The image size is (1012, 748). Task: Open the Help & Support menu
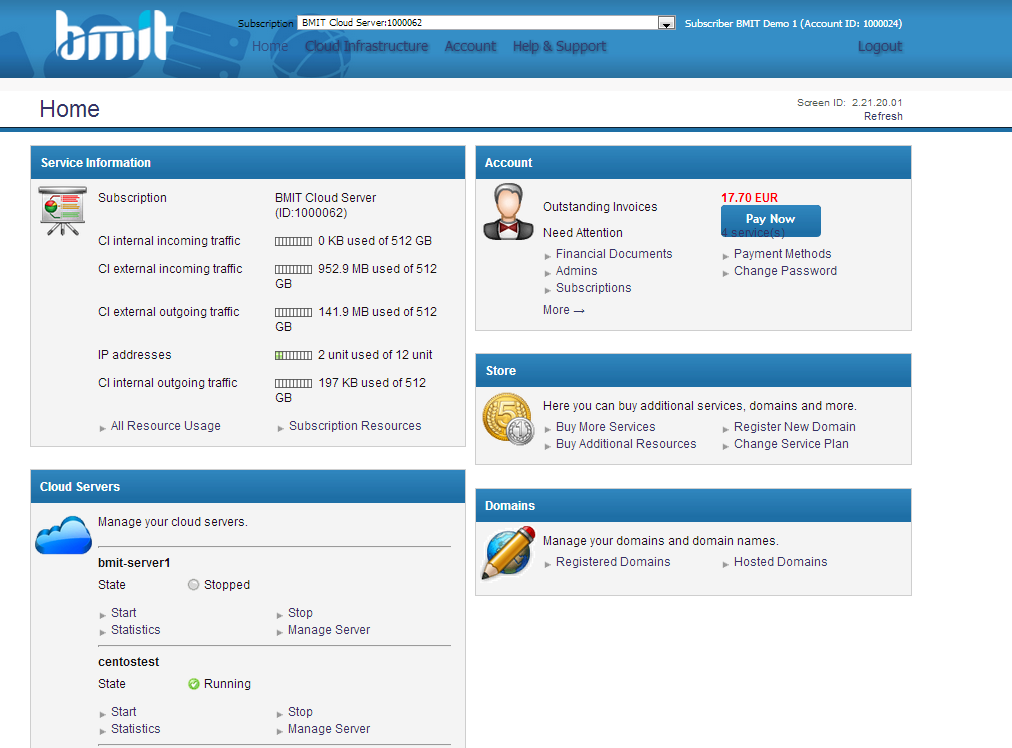coord(560,46)
